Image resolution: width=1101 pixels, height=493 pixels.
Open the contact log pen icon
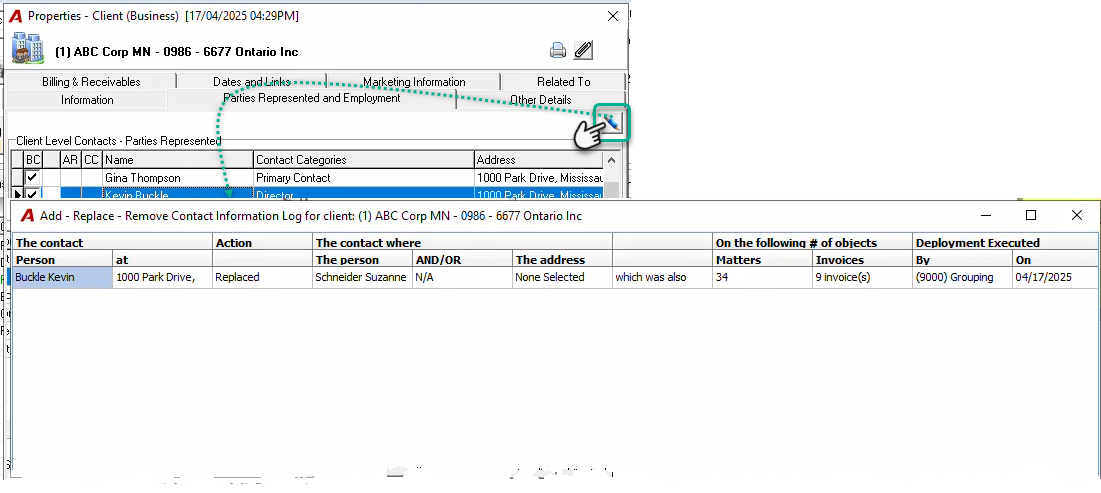(612, 123)
